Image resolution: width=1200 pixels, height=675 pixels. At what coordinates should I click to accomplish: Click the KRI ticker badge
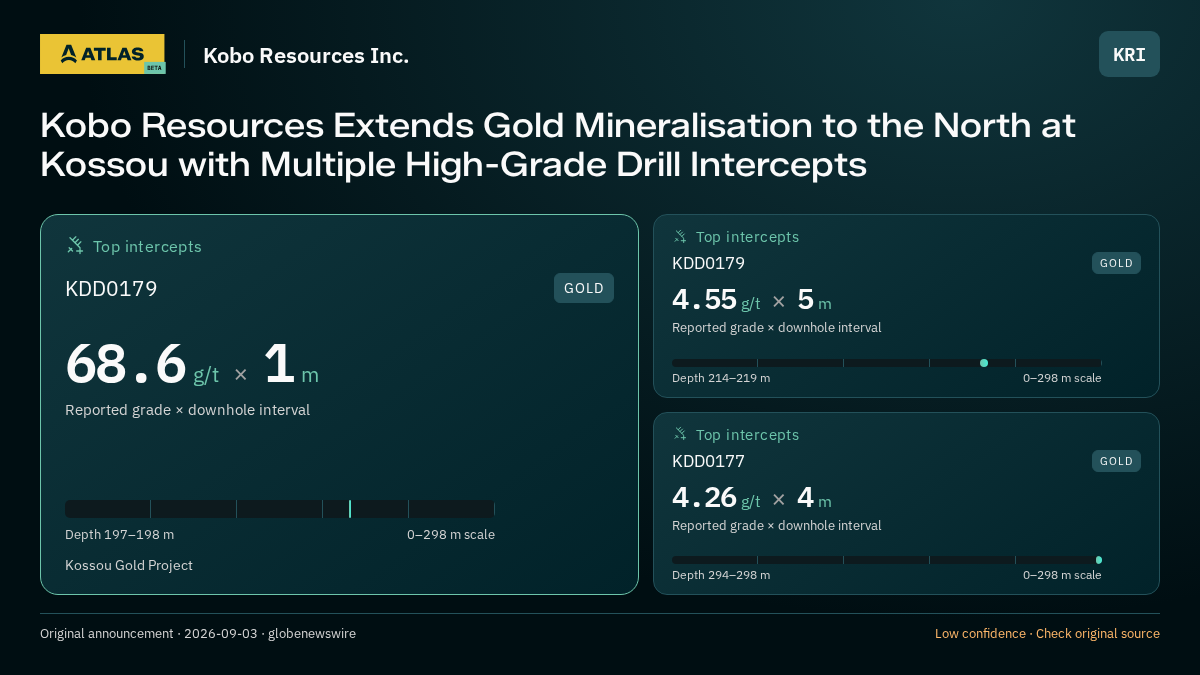click(1129, 54)
